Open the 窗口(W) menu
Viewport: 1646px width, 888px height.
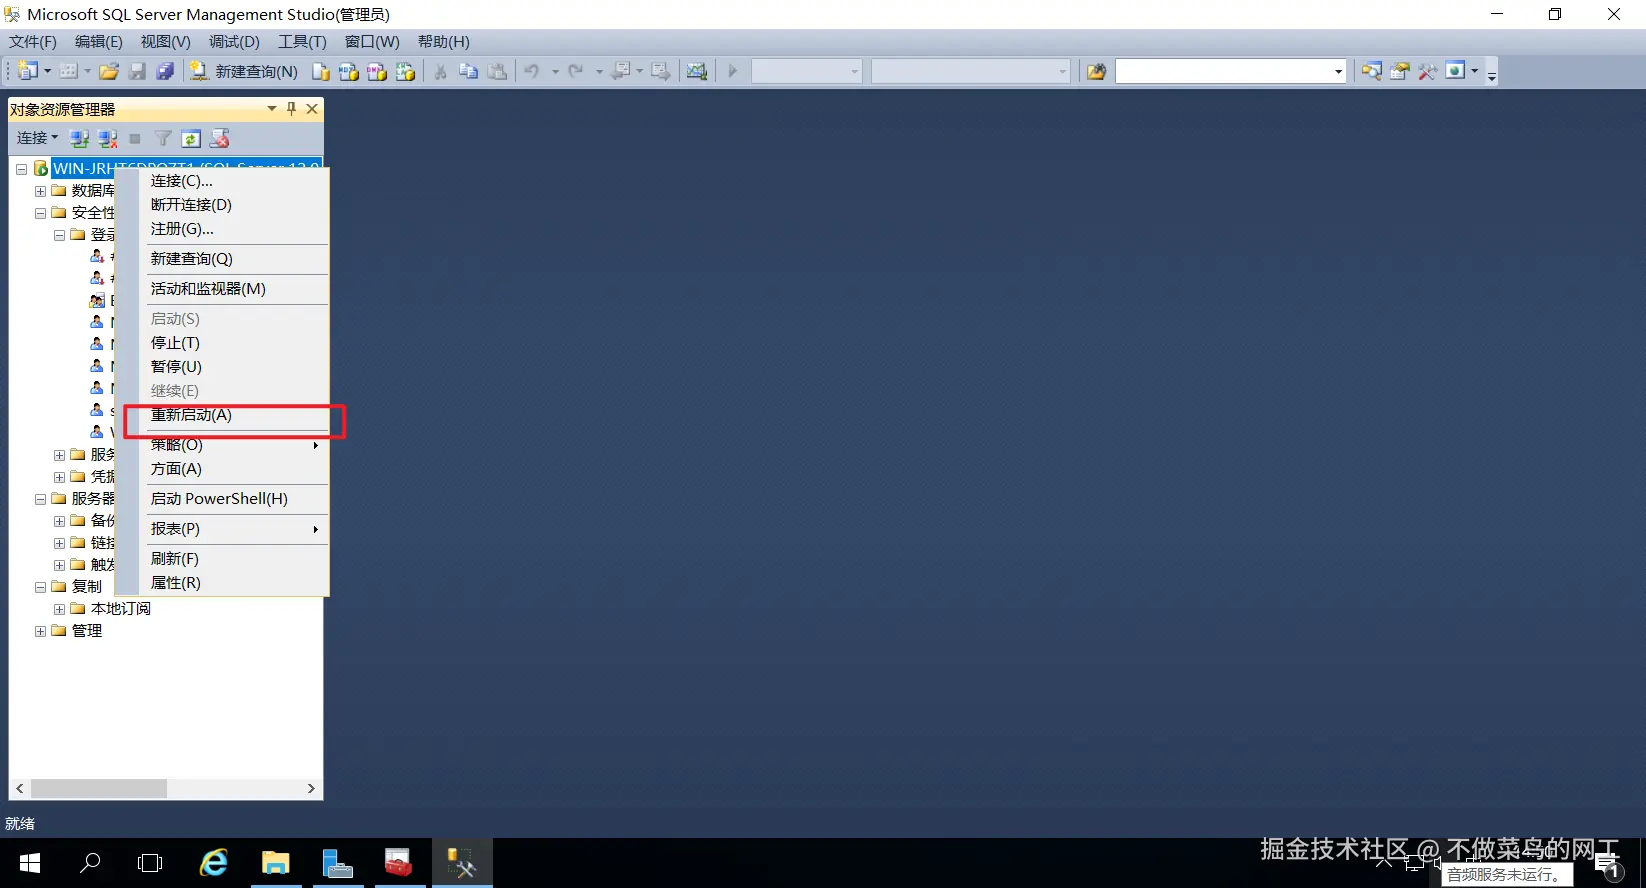click(x=372, y=41)
